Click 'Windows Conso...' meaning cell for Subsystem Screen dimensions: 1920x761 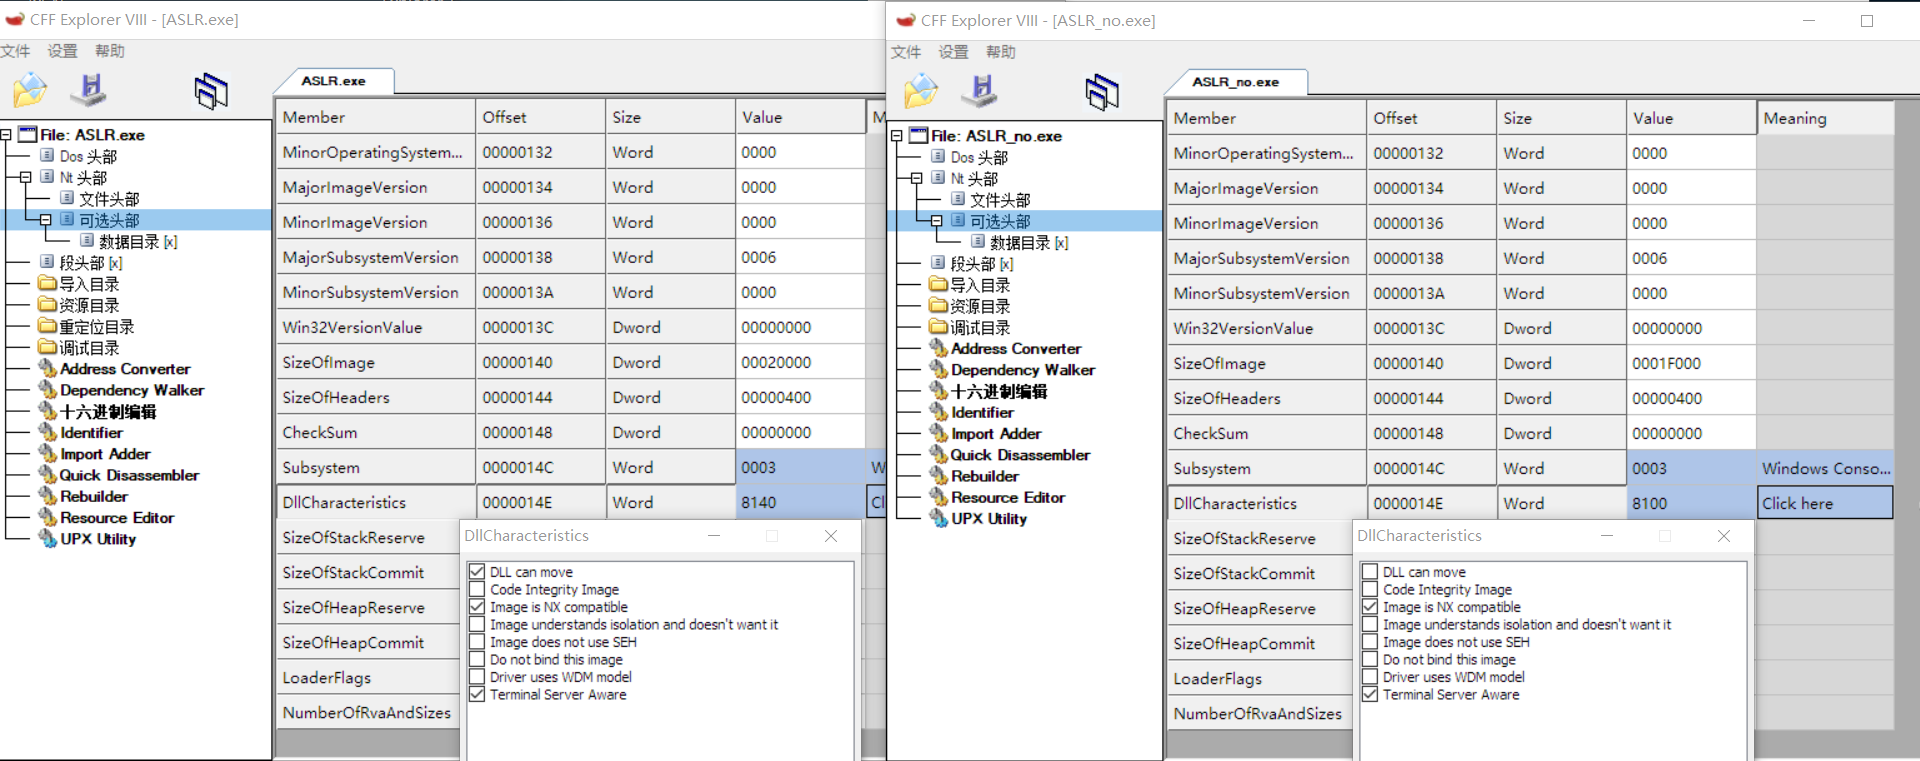1825,468
